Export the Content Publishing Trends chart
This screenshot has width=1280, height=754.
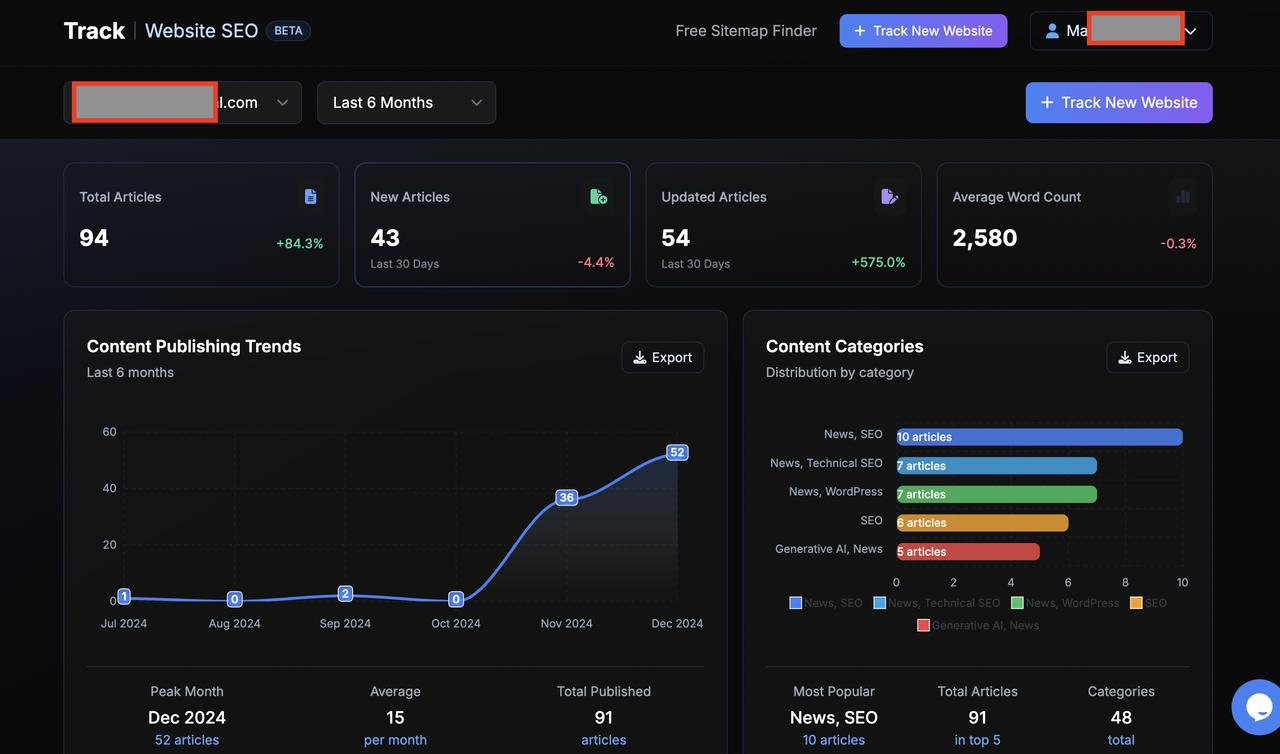click(x=663, y=358)
